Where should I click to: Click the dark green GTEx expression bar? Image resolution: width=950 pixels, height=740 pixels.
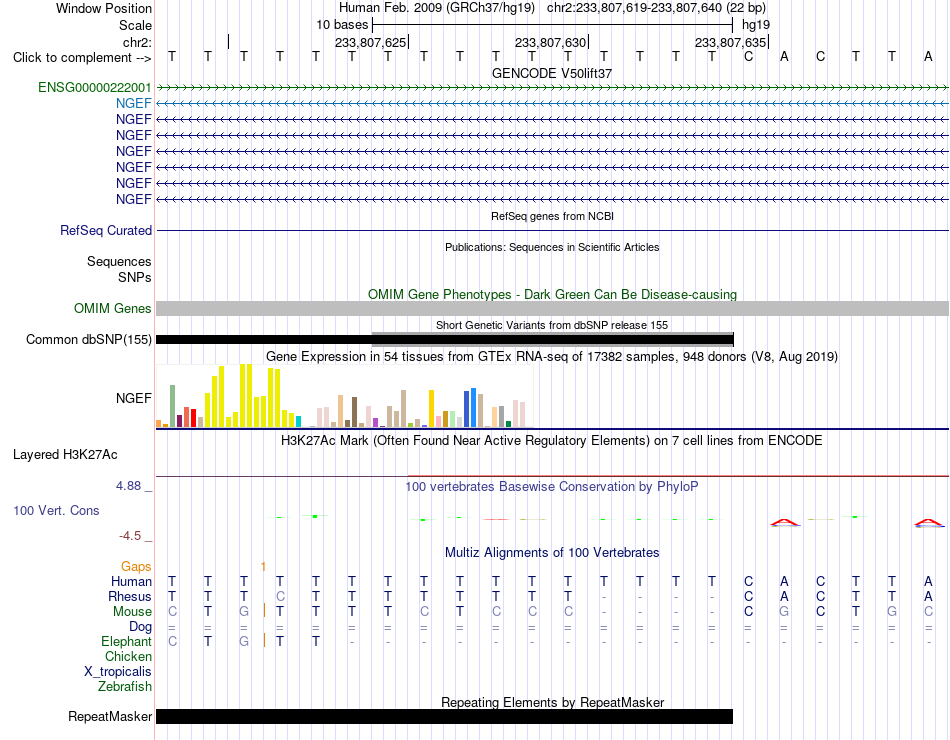[508, 424]
